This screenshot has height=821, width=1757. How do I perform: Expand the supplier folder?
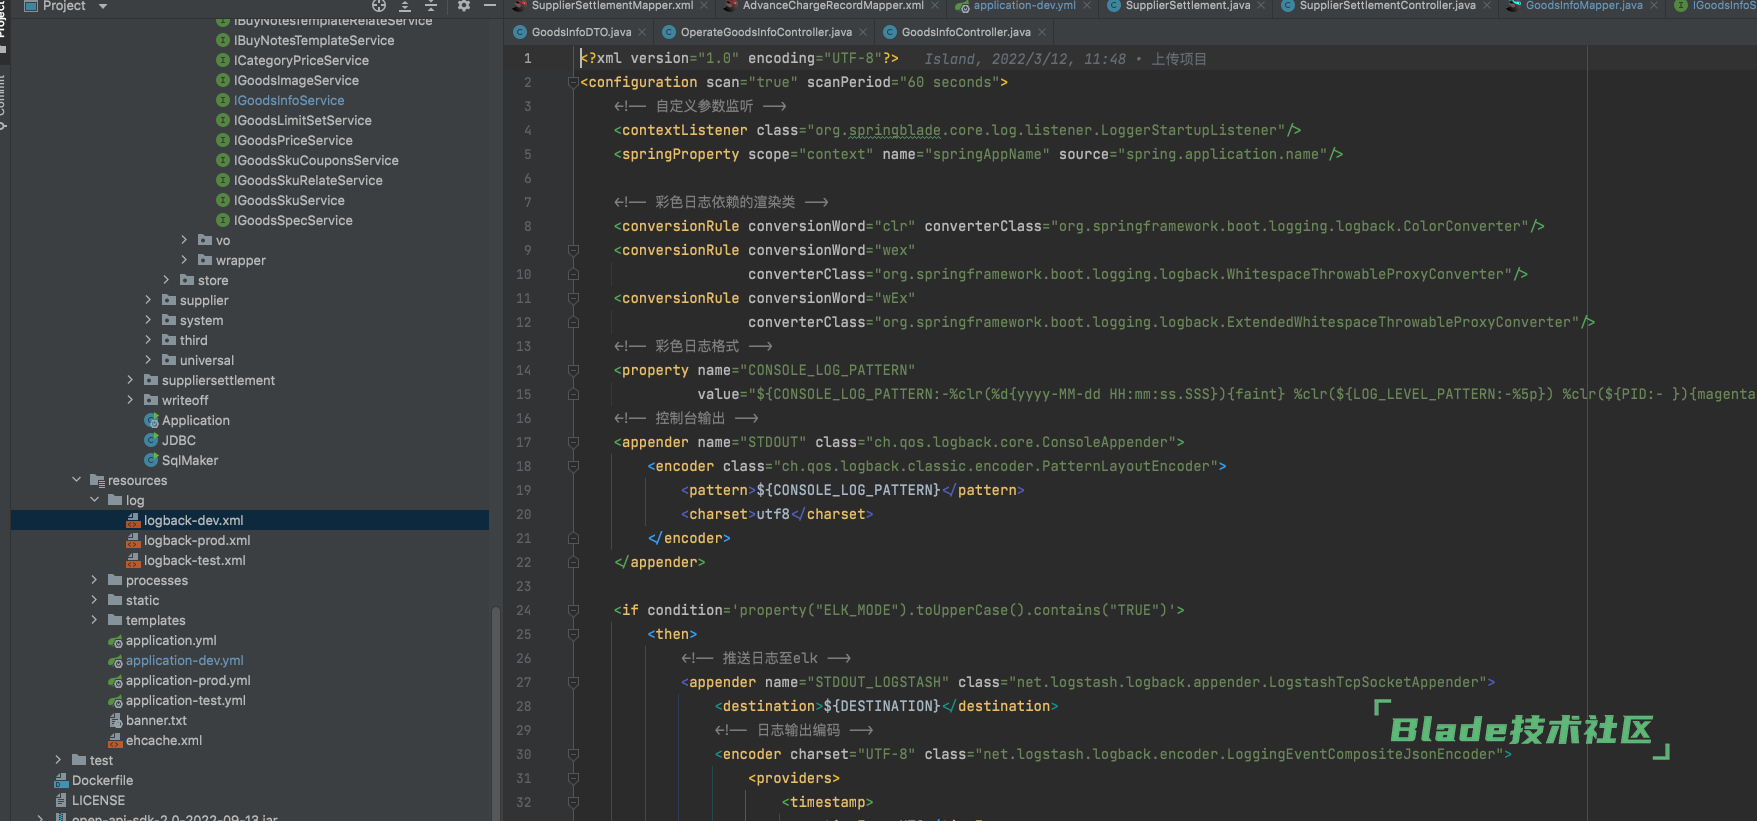(x=148, y=300)
